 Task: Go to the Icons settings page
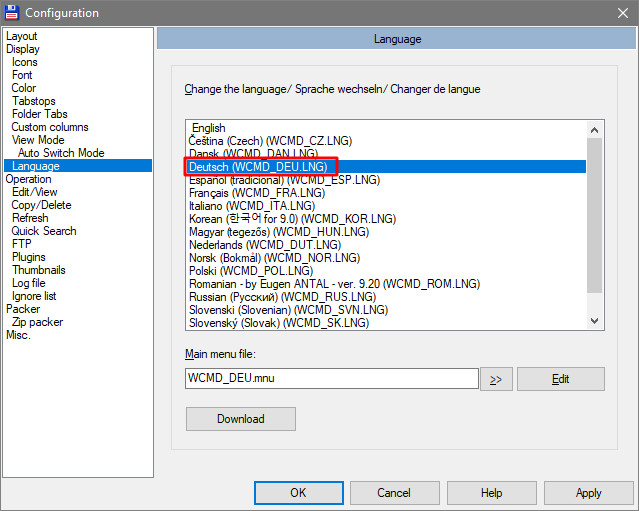click(x=24, y=62)
